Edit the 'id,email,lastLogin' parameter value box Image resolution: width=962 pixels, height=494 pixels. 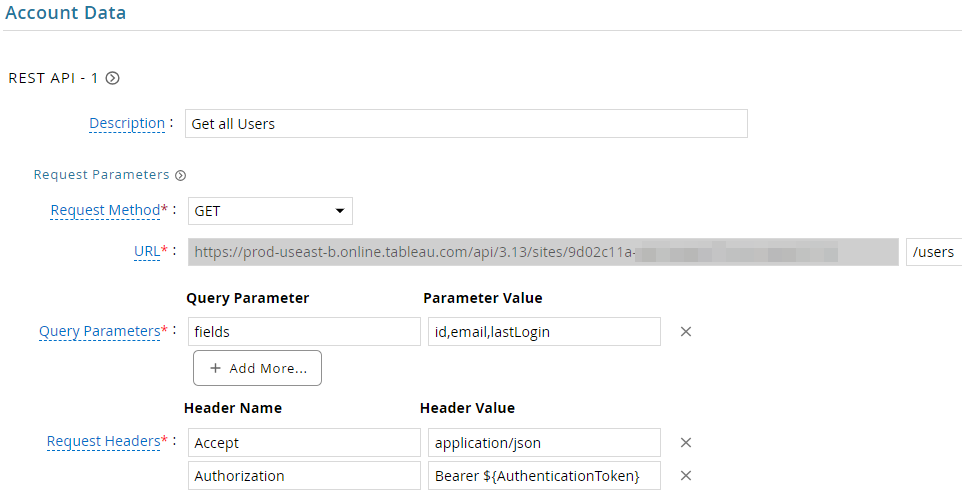tap(544, 331)
